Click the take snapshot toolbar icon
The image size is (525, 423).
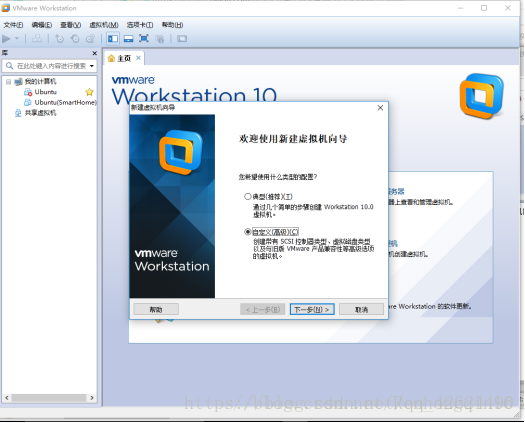tap(60, 39)
